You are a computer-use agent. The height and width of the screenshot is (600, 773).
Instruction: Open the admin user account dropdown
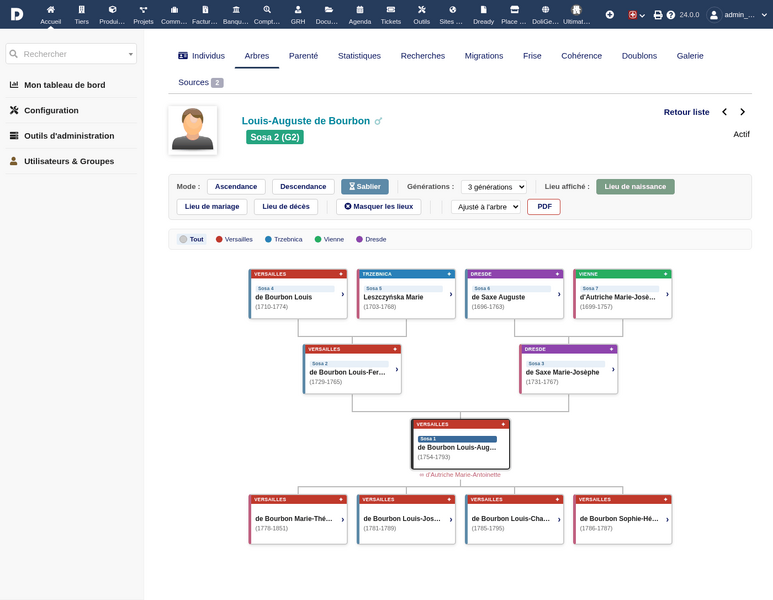[737, 15]
